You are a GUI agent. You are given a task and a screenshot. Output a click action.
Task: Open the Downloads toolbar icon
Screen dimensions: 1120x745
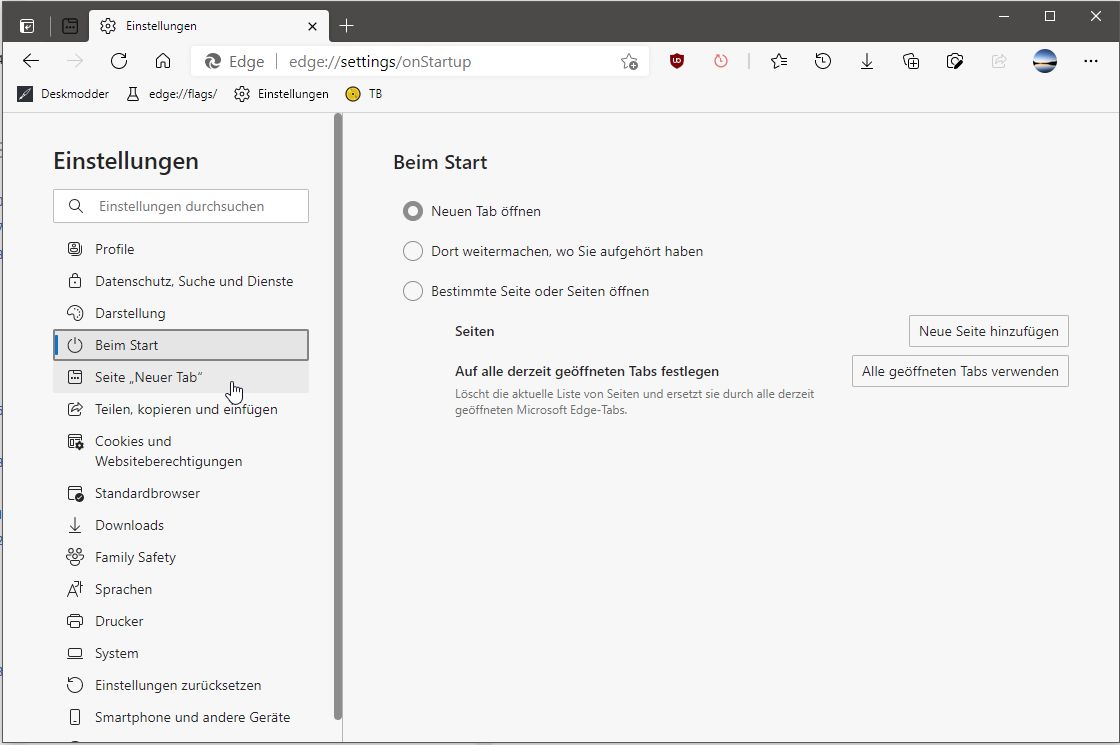[867, 61]
